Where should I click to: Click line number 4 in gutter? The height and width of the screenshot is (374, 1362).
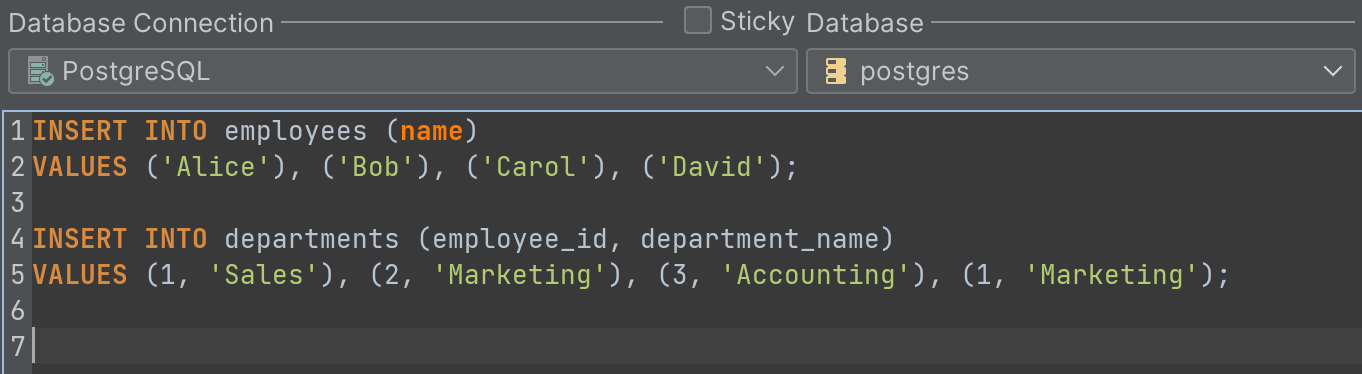pos(17,238)
